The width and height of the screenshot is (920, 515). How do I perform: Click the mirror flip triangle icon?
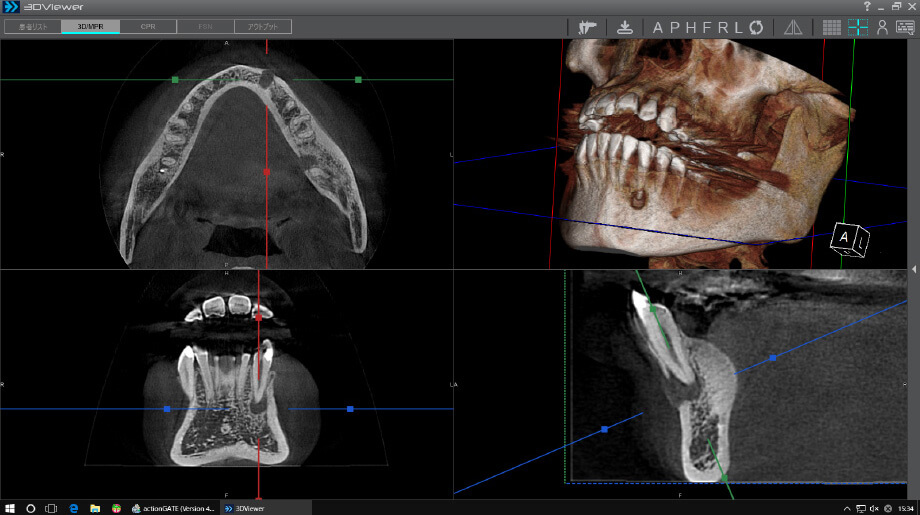(x=793, y=27)
